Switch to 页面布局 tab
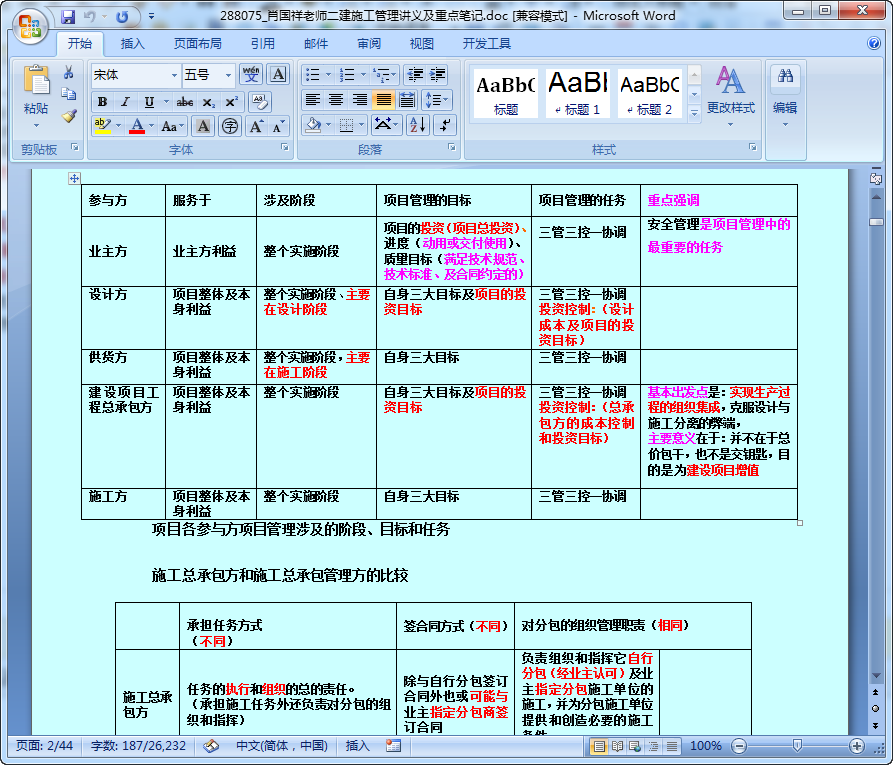The width and height of the screenshot is (893, 765). click(198, 43)
